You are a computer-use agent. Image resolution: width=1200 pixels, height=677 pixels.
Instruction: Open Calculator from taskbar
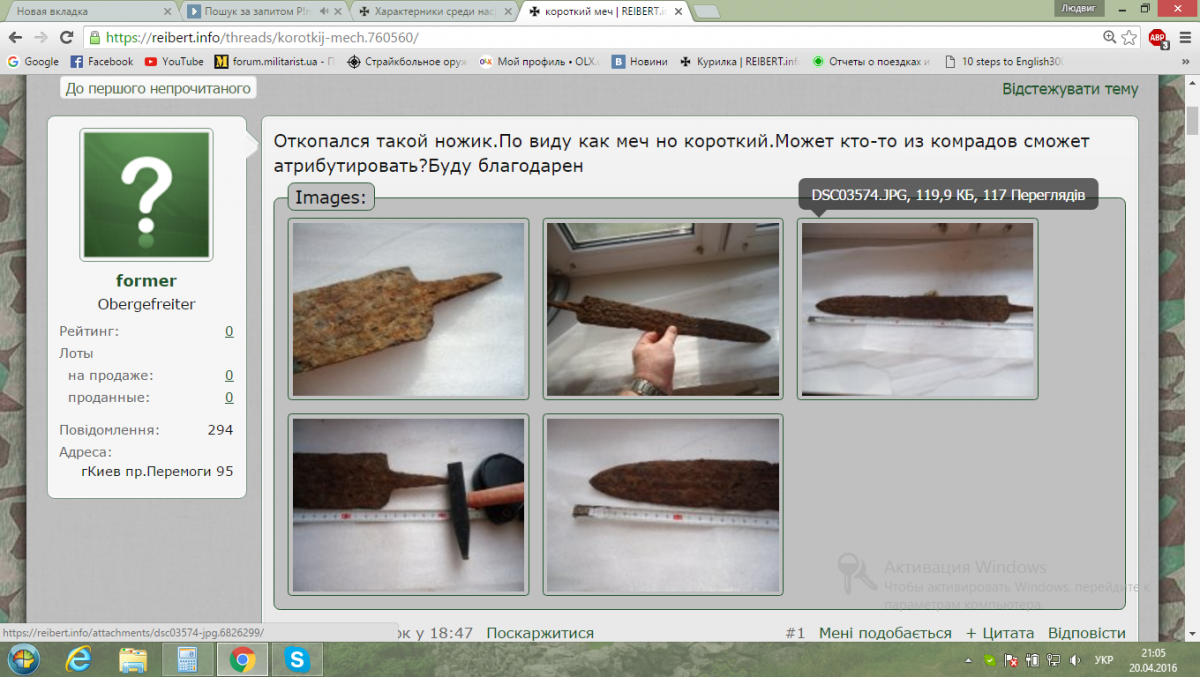tap(187, 660)
